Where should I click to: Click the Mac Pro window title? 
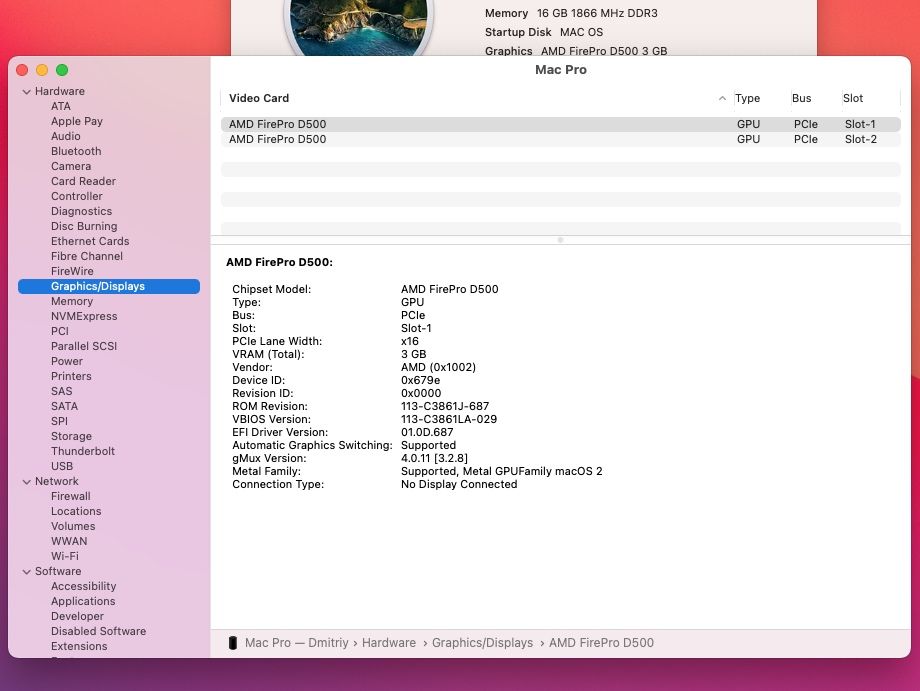pos(560,70)
